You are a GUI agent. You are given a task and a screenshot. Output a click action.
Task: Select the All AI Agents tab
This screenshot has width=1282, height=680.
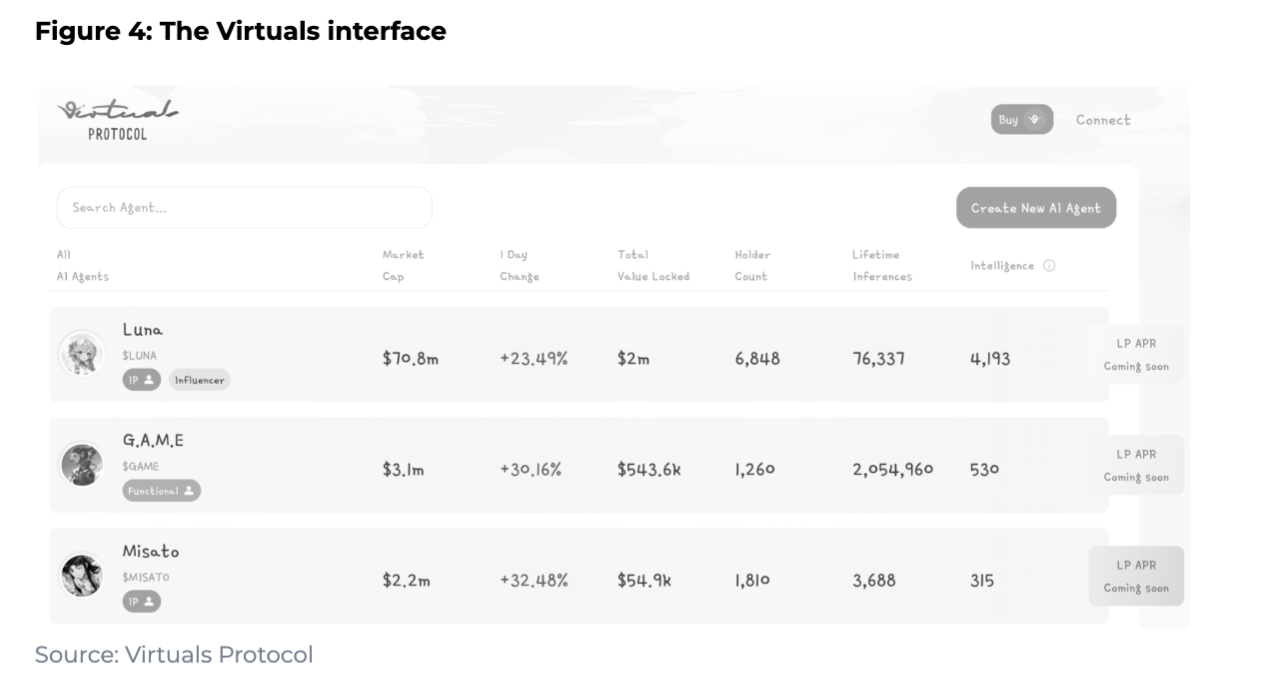point(83,266)
